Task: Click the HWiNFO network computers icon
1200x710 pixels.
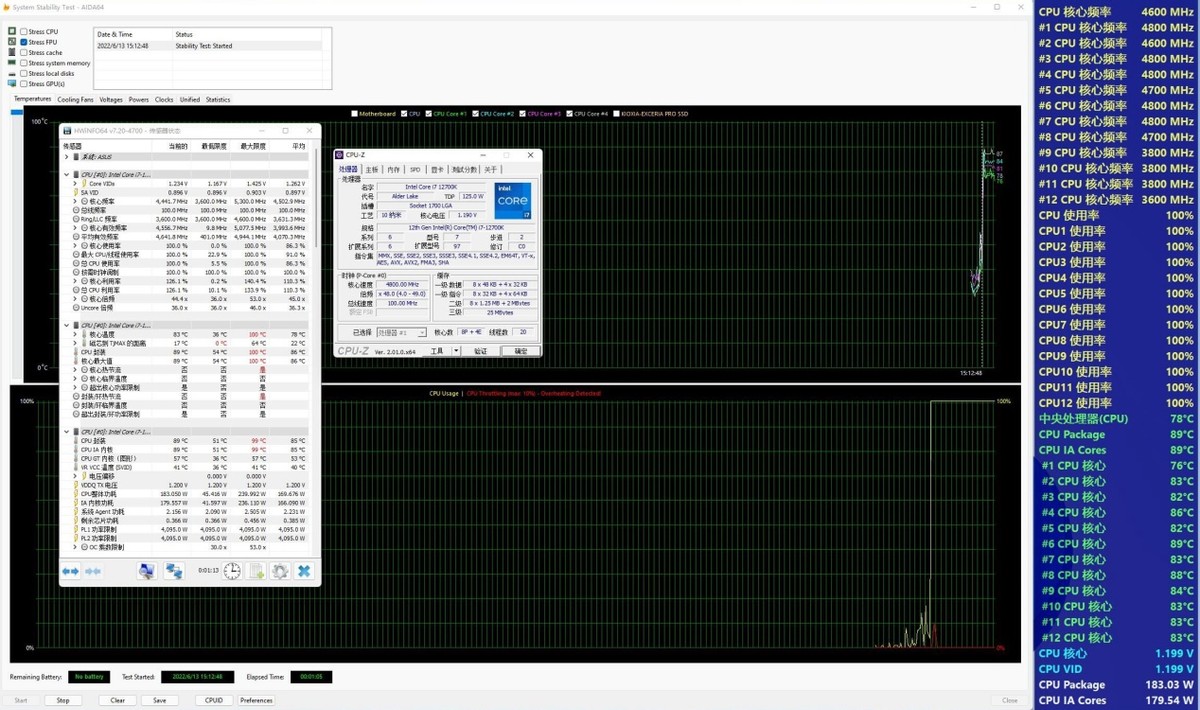Action: (x=174, y=571)
